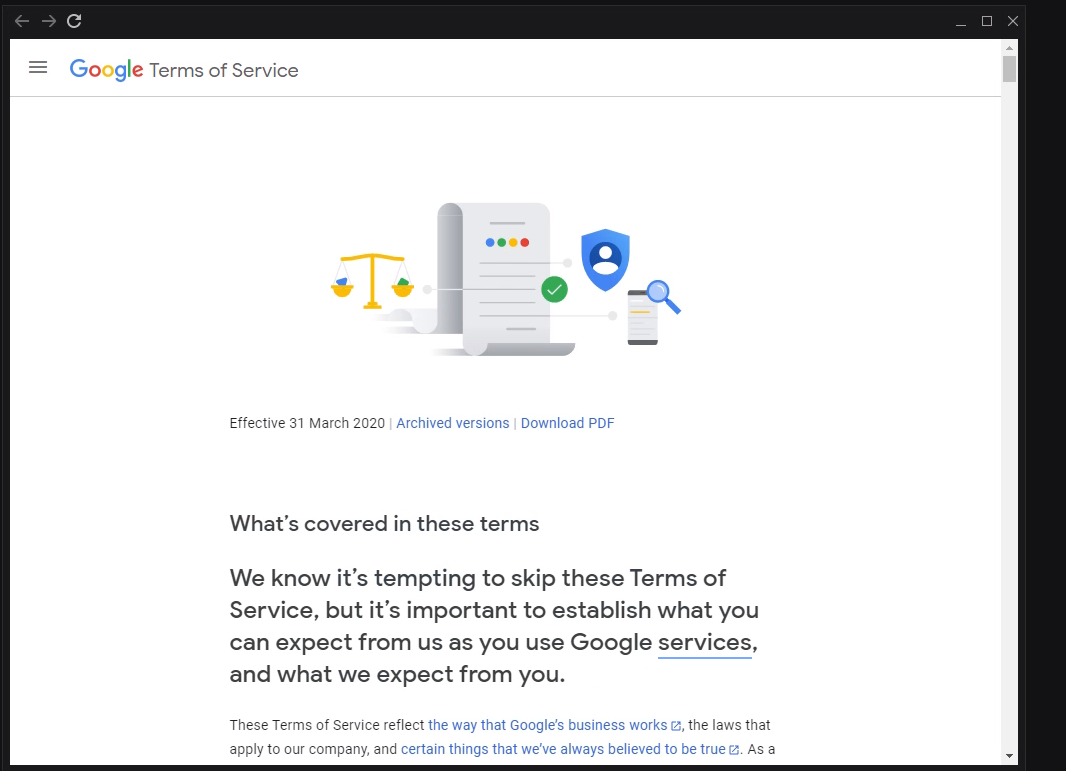
Task: Click the browser back arrow
Action: [x=22, y=21]
